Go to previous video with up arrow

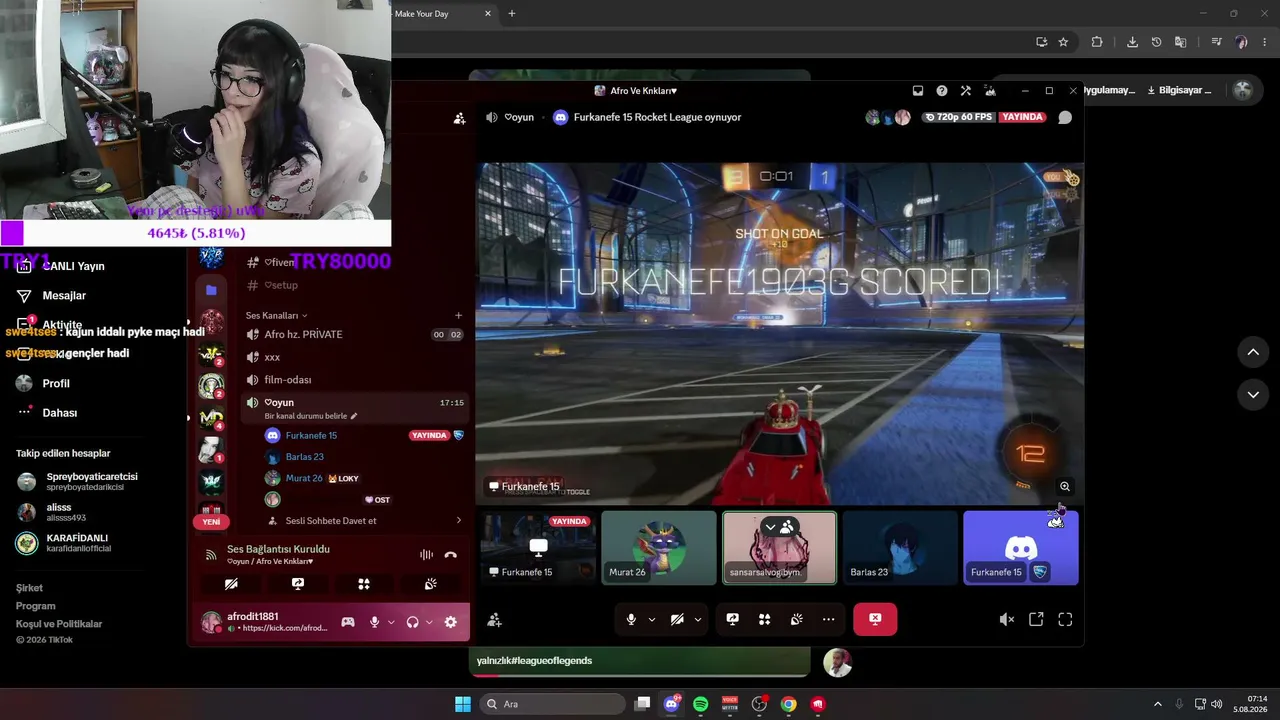point(1253,352)
